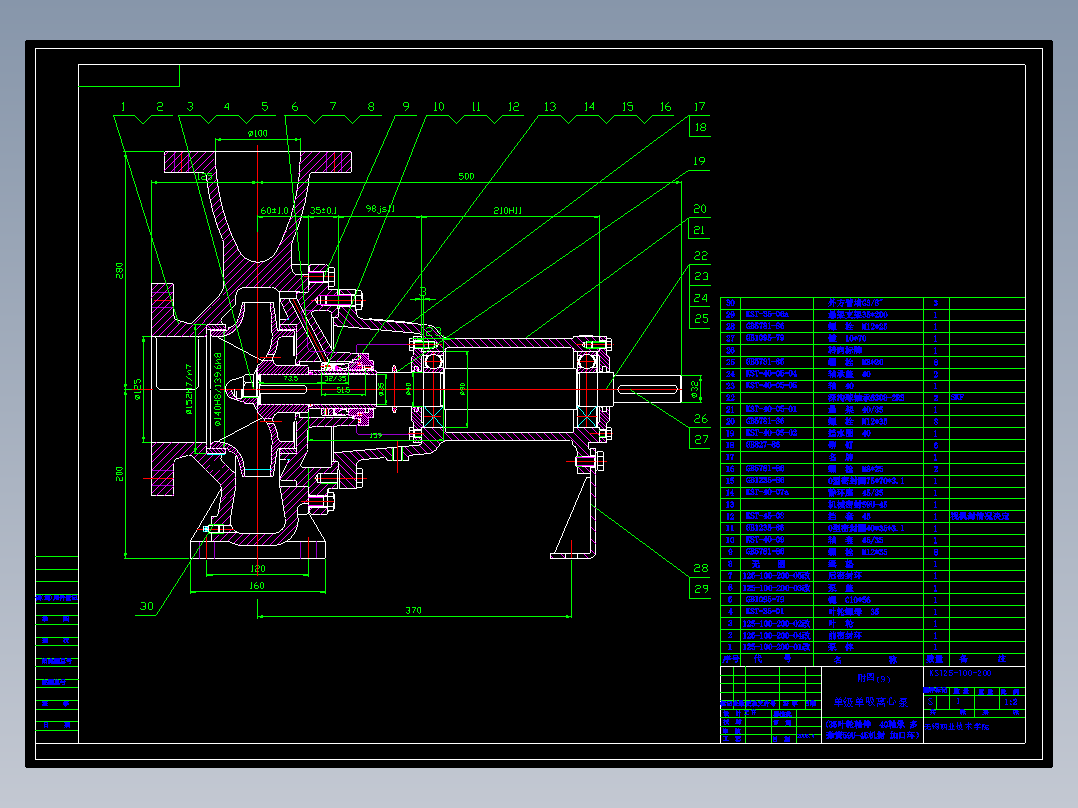This screenshot has width=1078, height=808.
Task: Click the part name '前密封环' in row 2
Action: [x=844, y=635]
